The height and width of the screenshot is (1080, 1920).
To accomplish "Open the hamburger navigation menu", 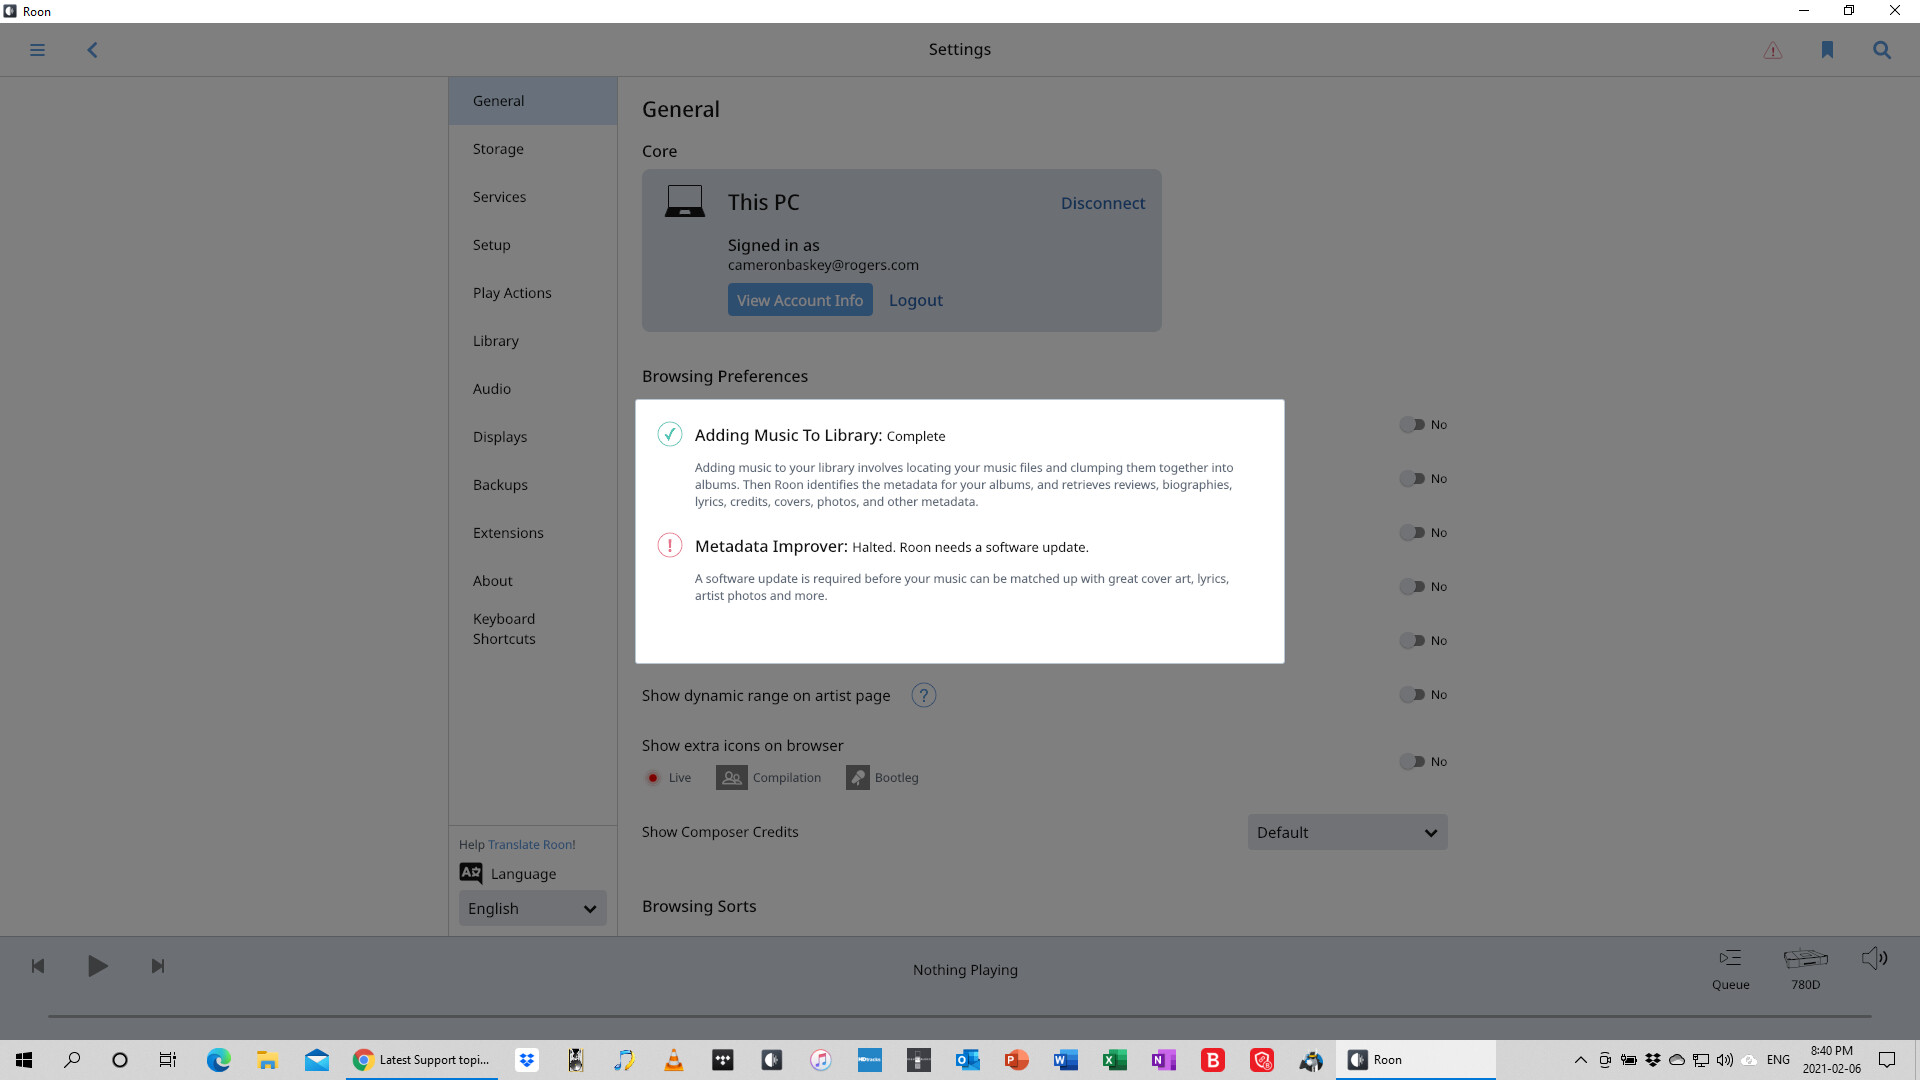I will coord(37,50).
